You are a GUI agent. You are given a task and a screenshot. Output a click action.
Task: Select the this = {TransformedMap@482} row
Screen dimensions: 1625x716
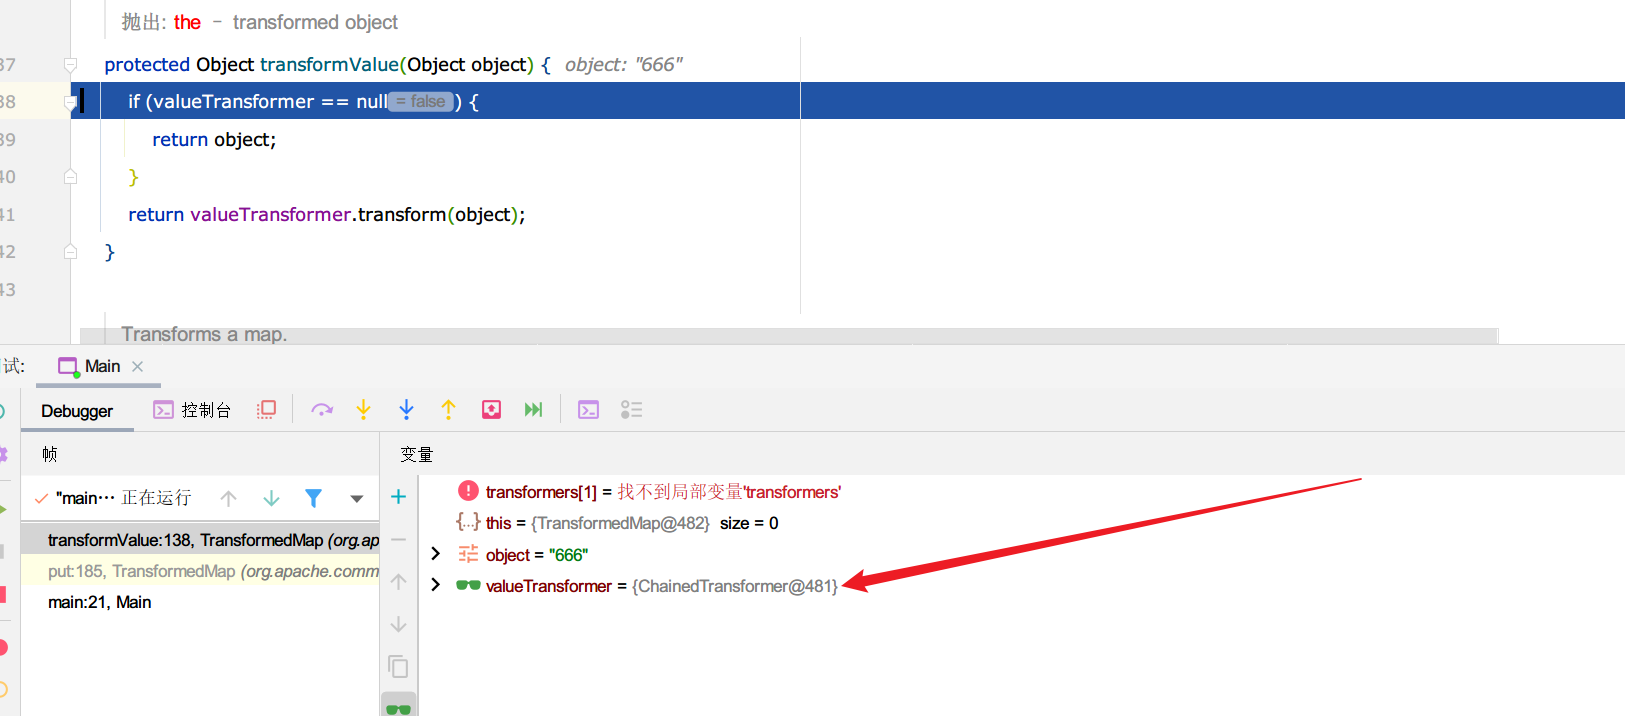tap(1020, 523)
